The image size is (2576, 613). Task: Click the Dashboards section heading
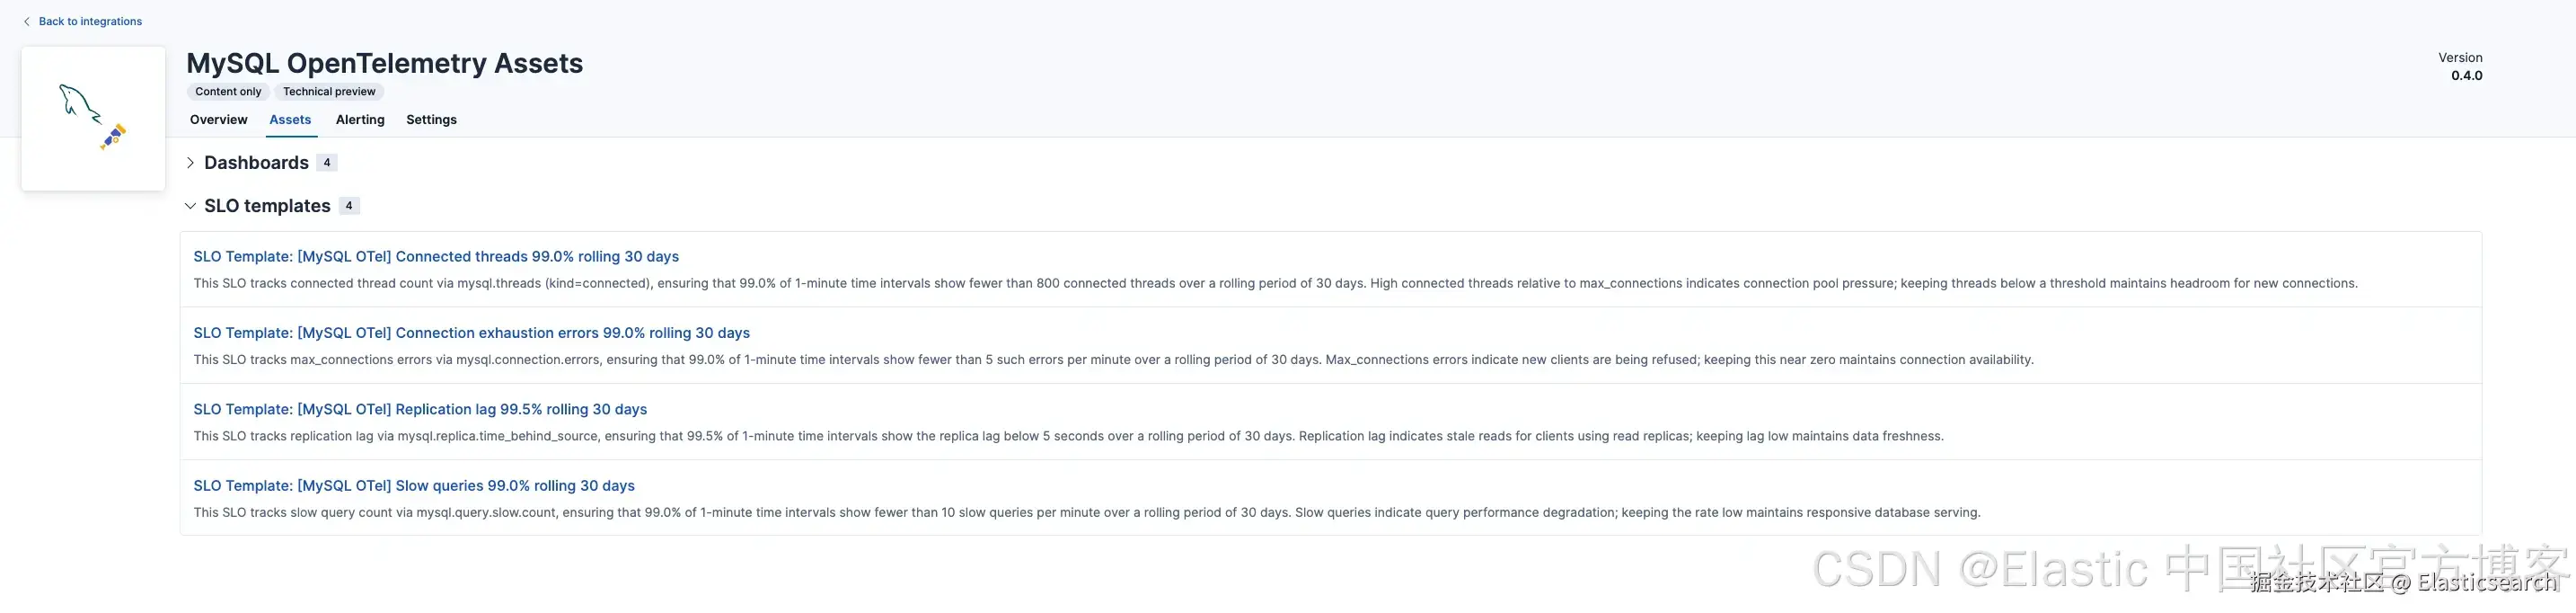(x=256, y=163)
